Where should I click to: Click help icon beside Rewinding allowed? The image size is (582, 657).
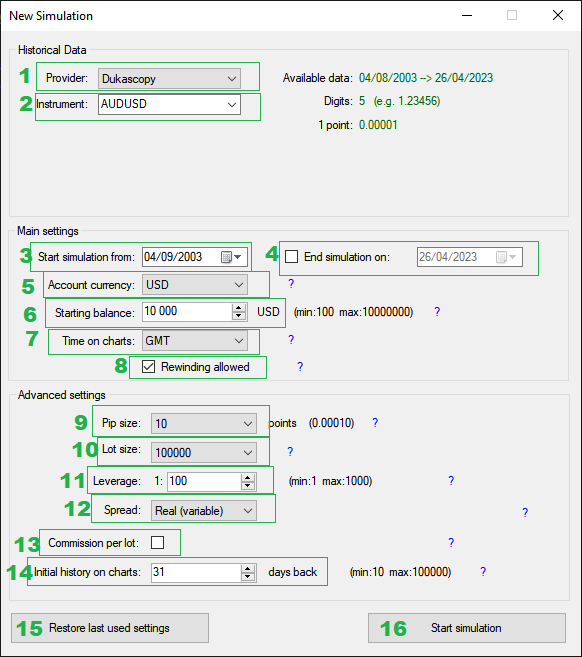point(300,367)
